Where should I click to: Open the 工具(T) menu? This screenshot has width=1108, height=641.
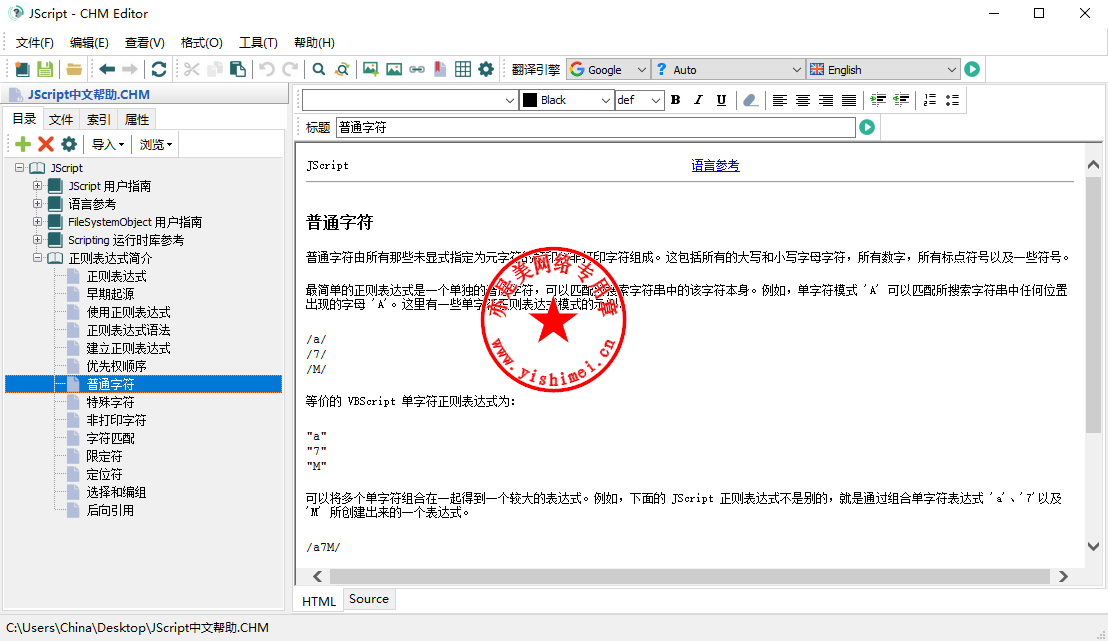[x=258, y=42]
